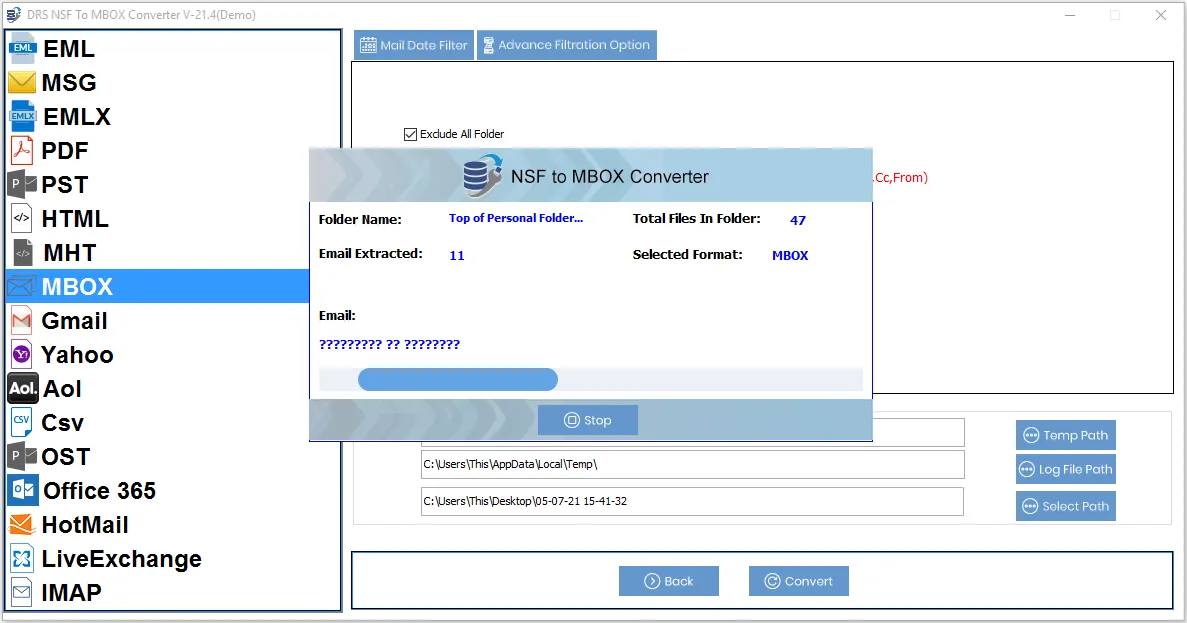Viewport: 1187px width, 623px height.
Task: Choose the Yahoo icon
Action: (x=21, y=354)
